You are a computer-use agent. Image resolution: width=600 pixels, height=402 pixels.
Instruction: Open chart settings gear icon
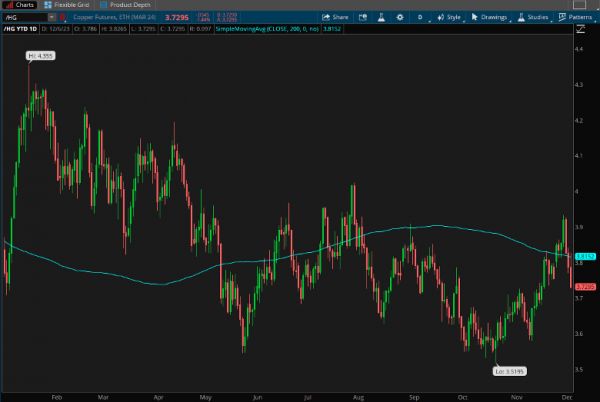click(x=400, y=17)
